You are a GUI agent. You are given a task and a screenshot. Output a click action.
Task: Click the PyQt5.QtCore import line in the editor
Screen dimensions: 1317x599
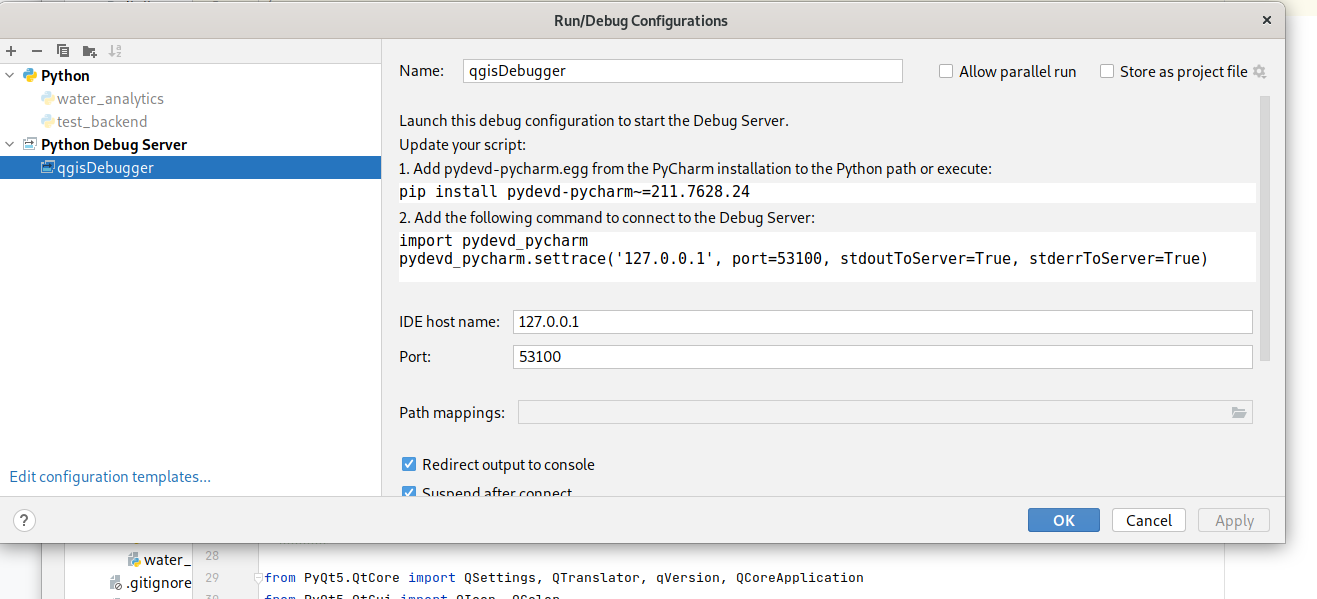coord(564,578)
